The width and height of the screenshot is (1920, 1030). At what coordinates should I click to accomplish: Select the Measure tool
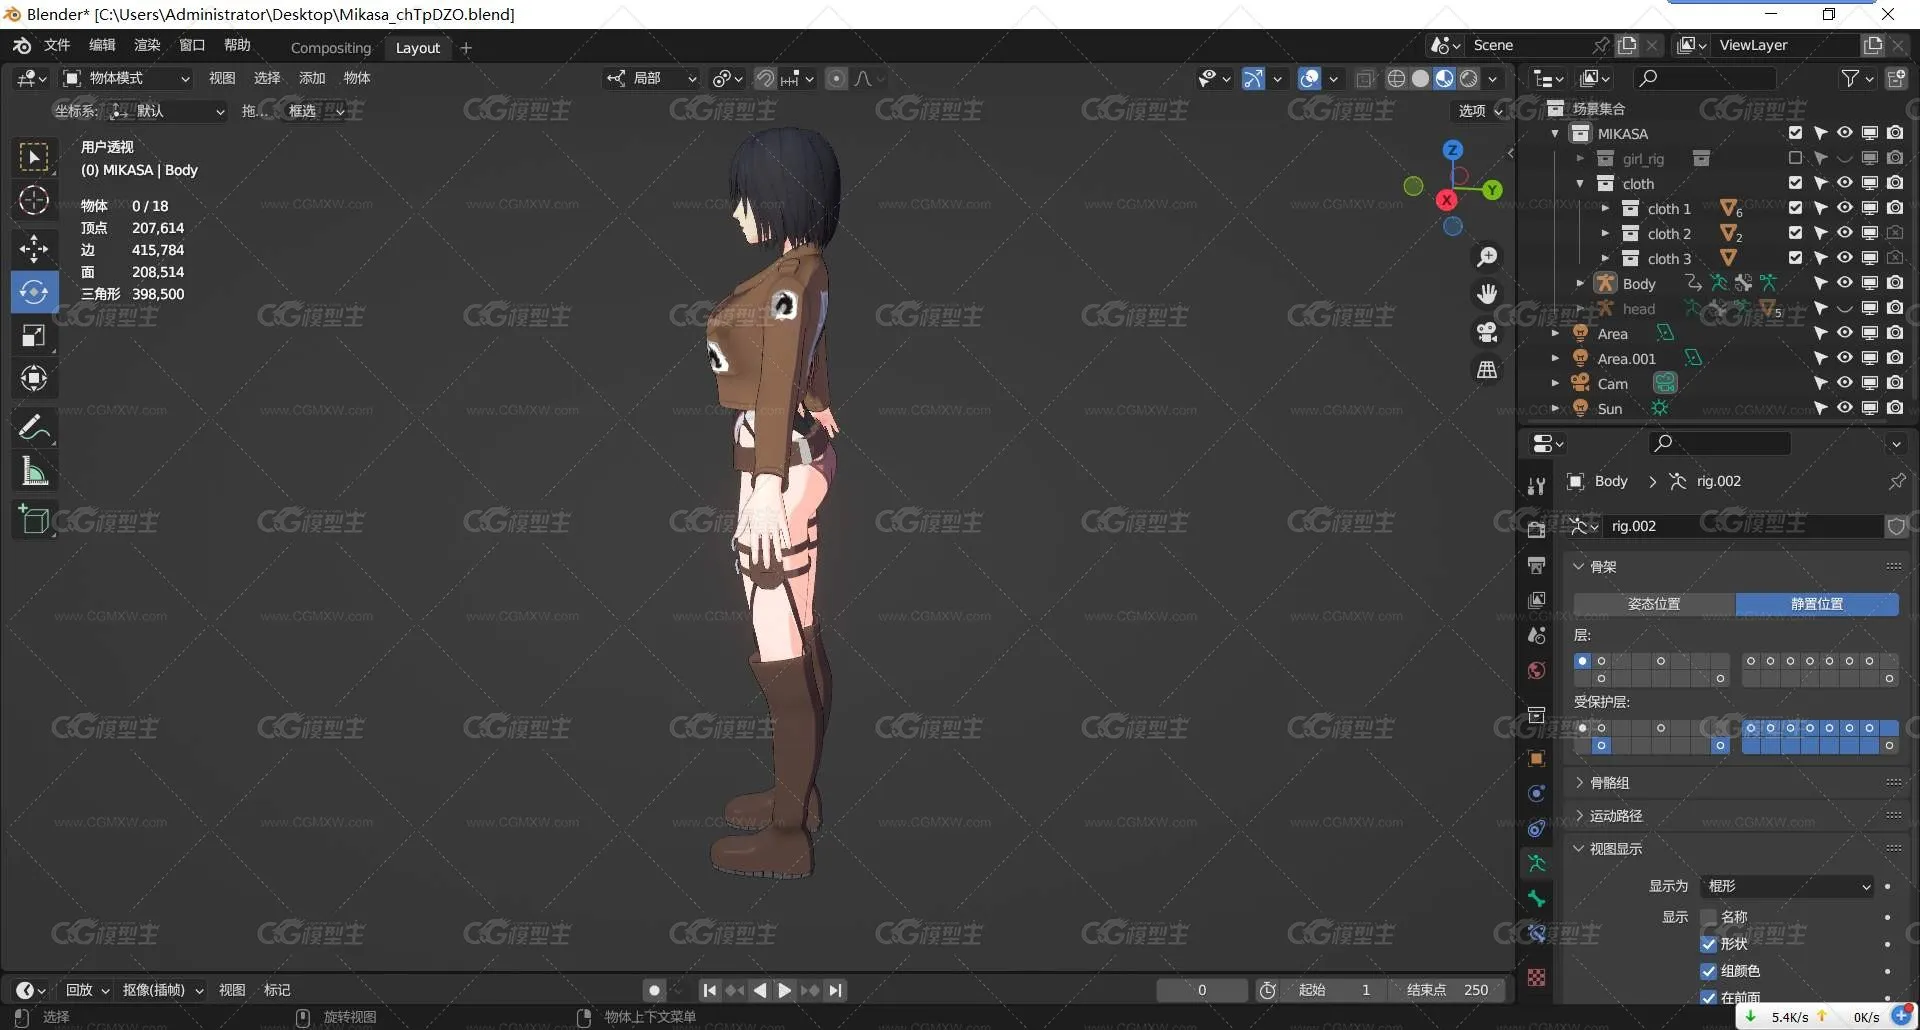pyautogui.click(x=34, y=472)
